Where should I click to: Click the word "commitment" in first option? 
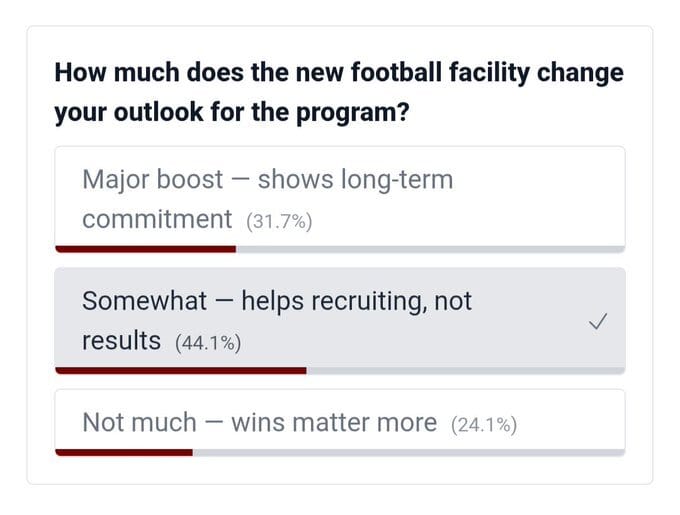(156, 219)
